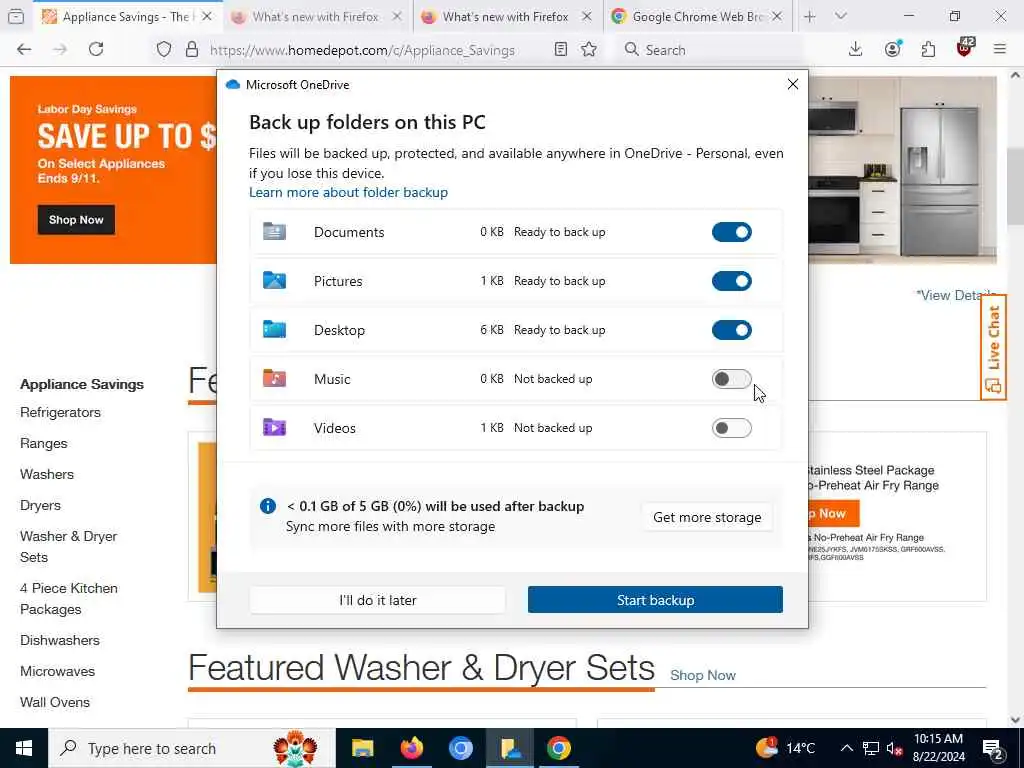The width and height of the screenshot is (1024, 768).
Task: Toggle Firefox reader view icon
Action: point(560,50)
